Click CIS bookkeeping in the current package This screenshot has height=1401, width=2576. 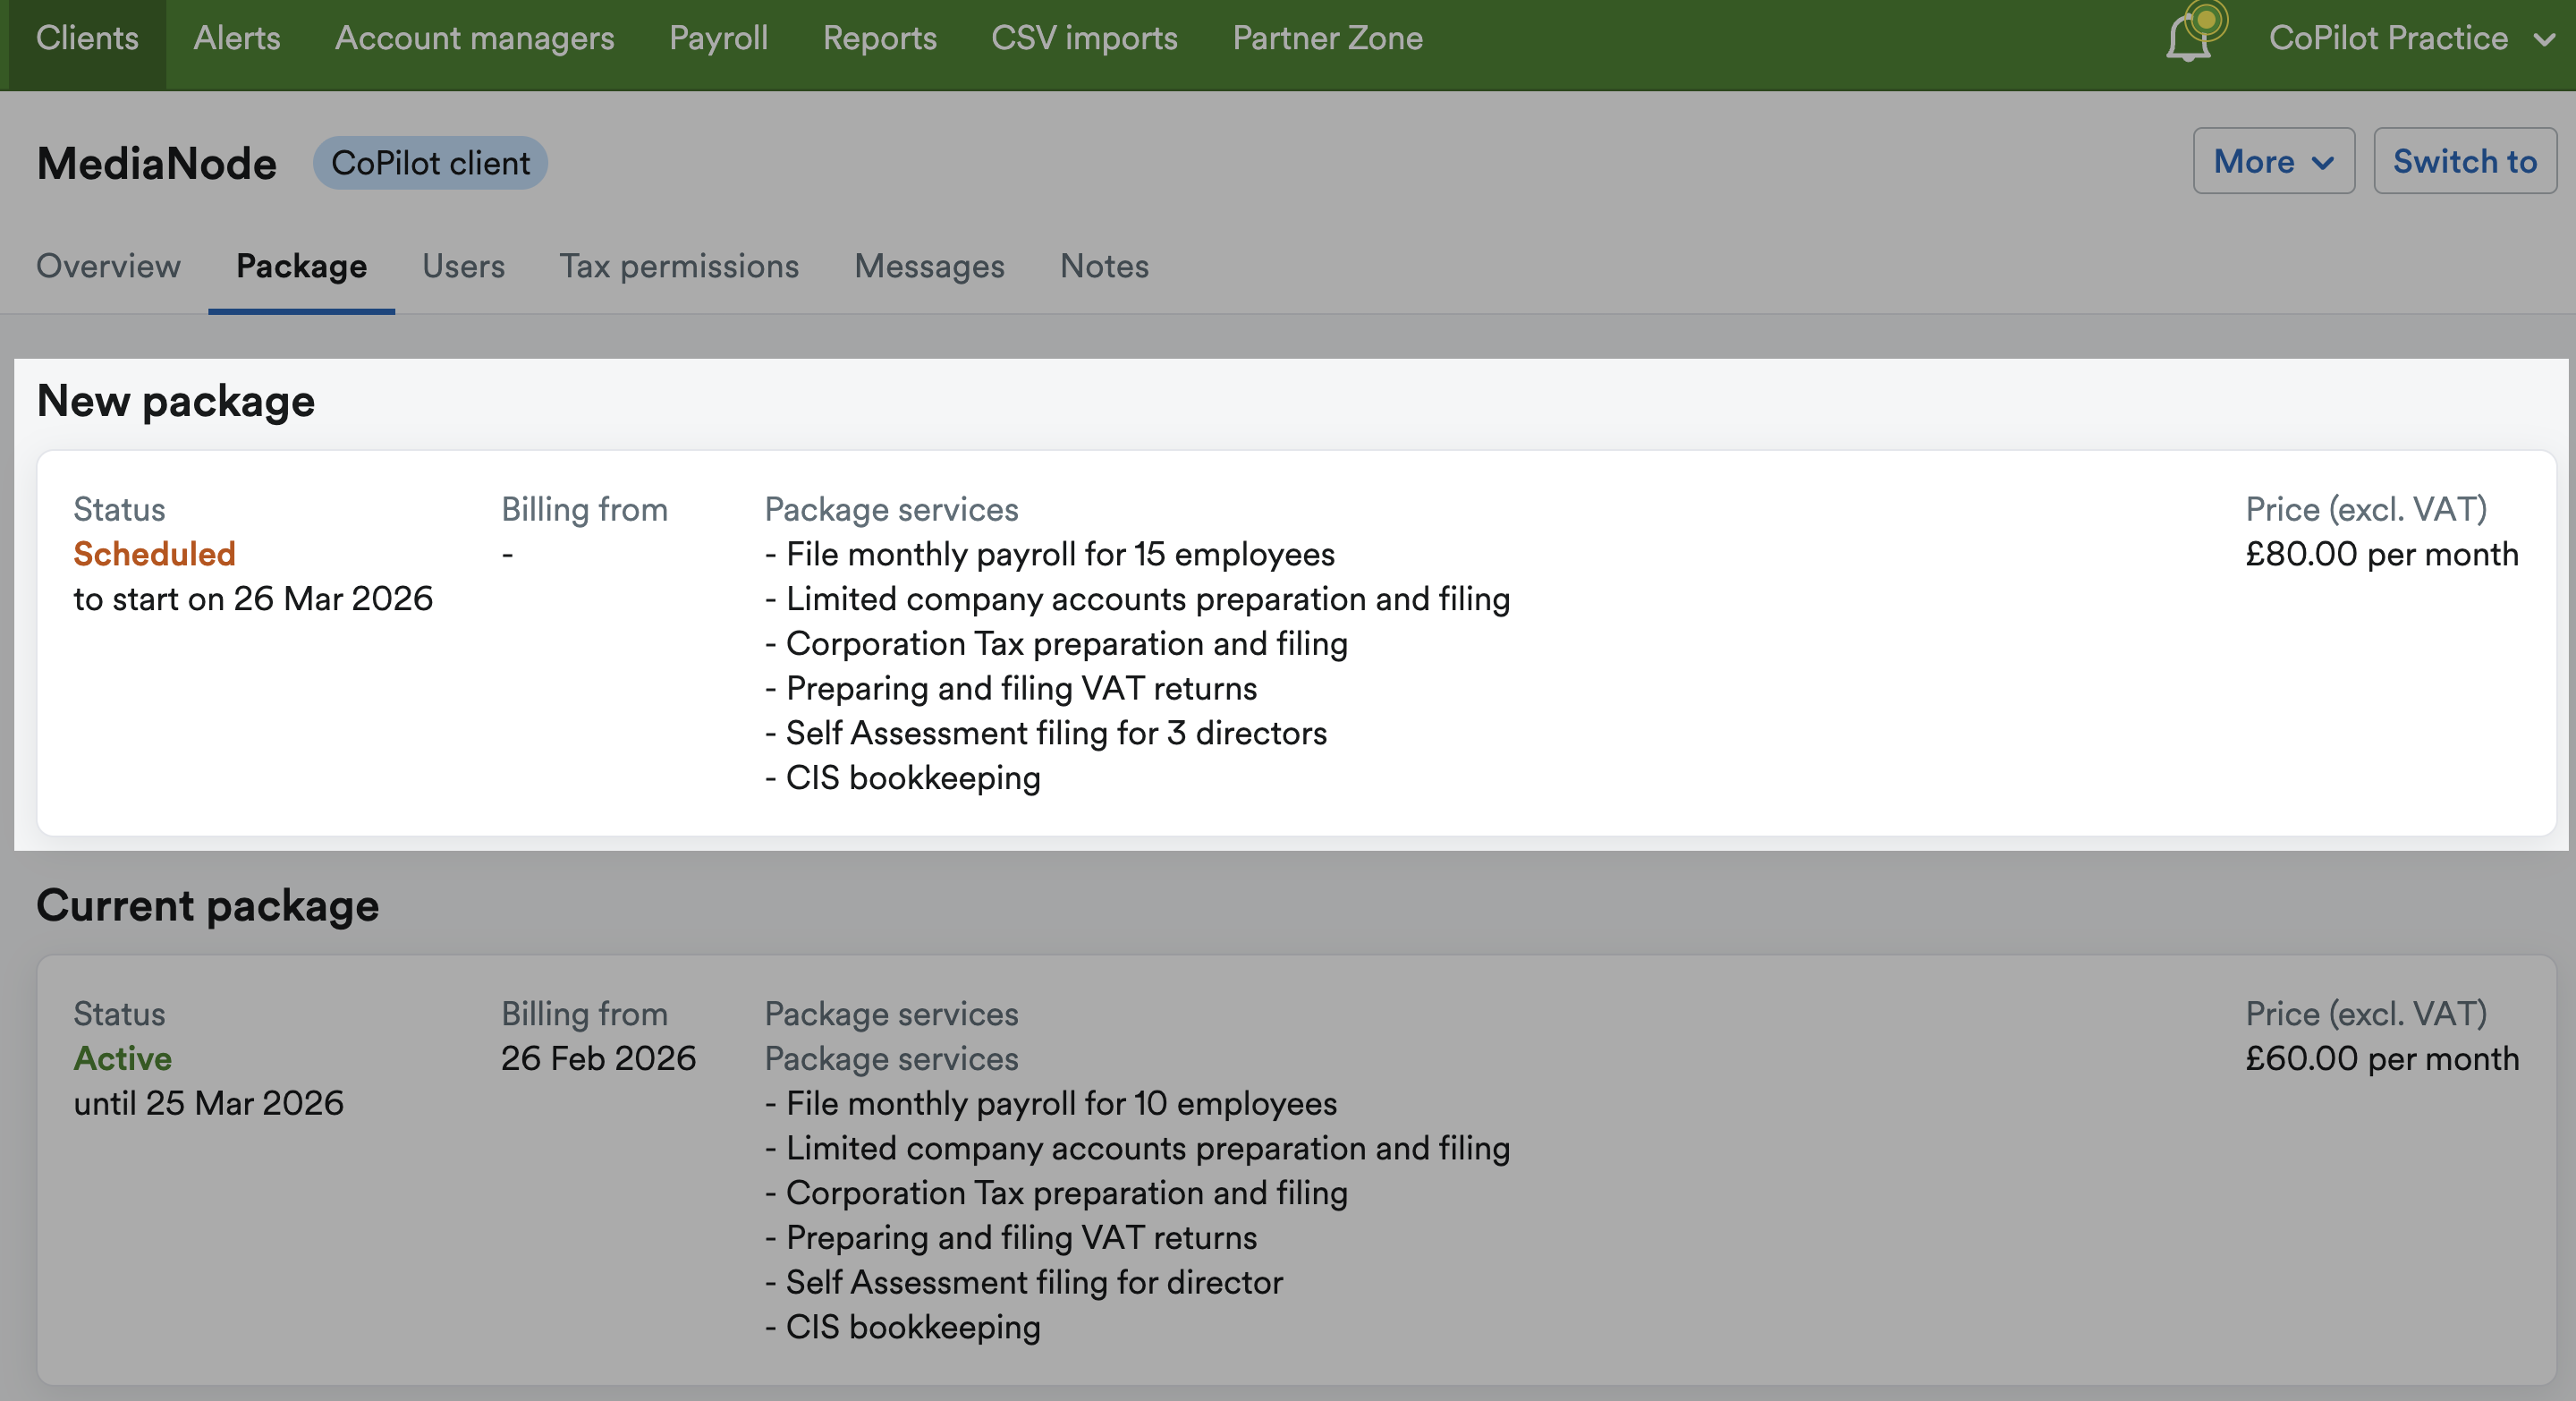(x=913, y=1327)
